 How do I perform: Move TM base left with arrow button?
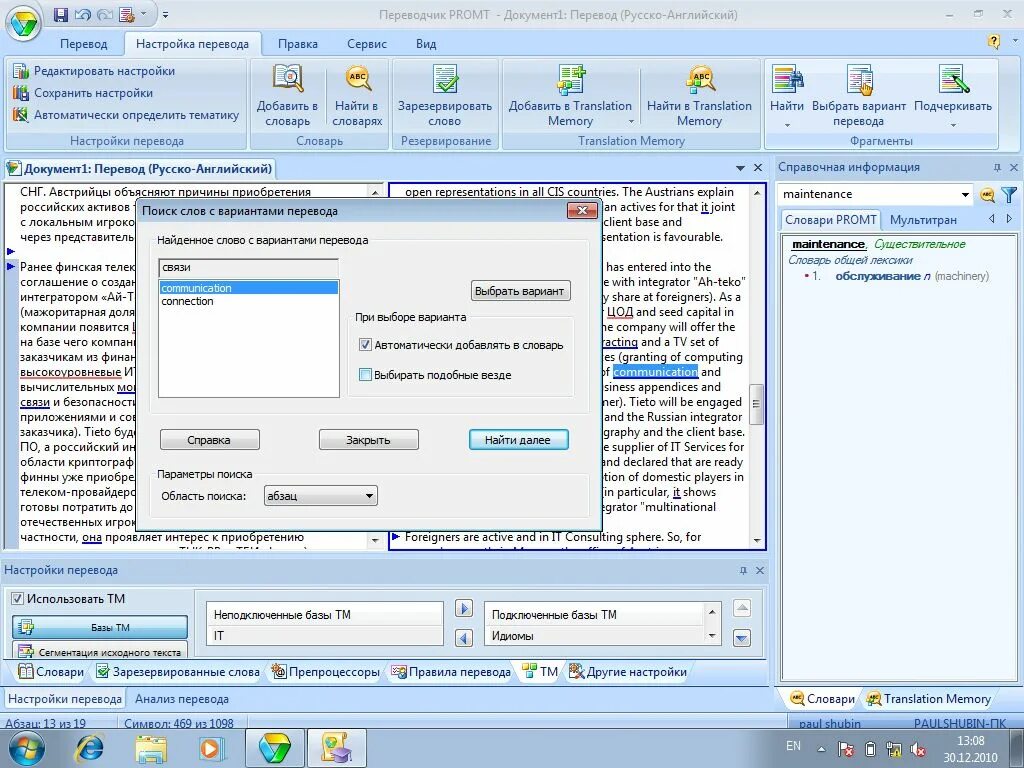click(464, 637)
